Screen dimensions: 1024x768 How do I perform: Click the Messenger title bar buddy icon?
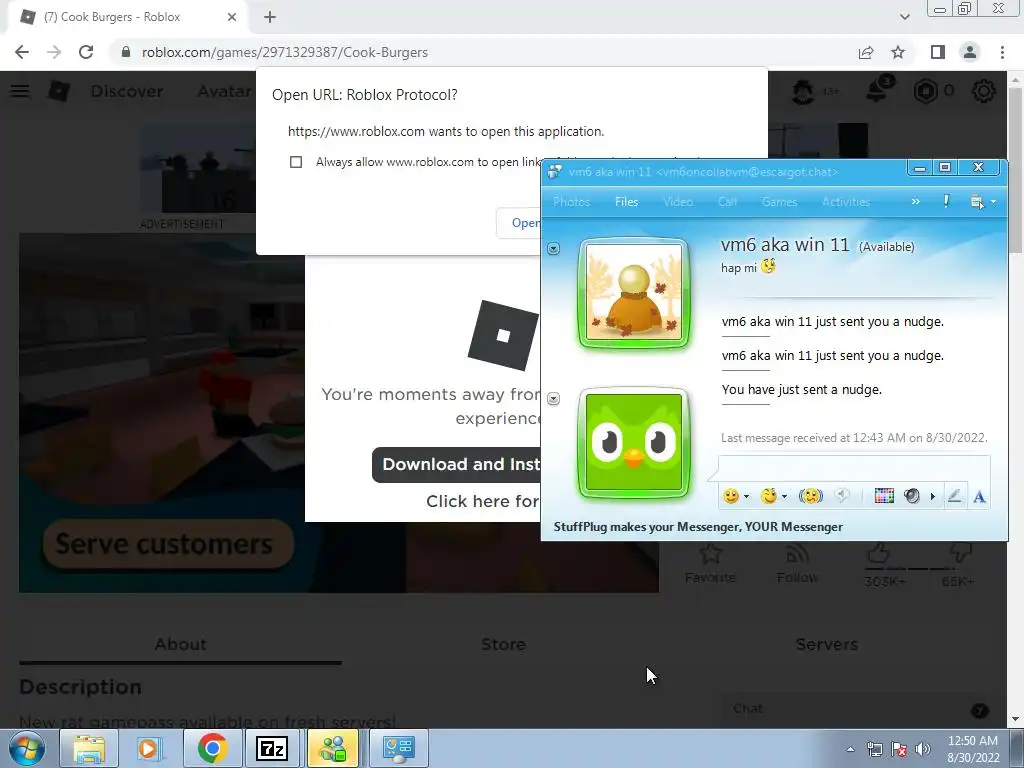555,172
